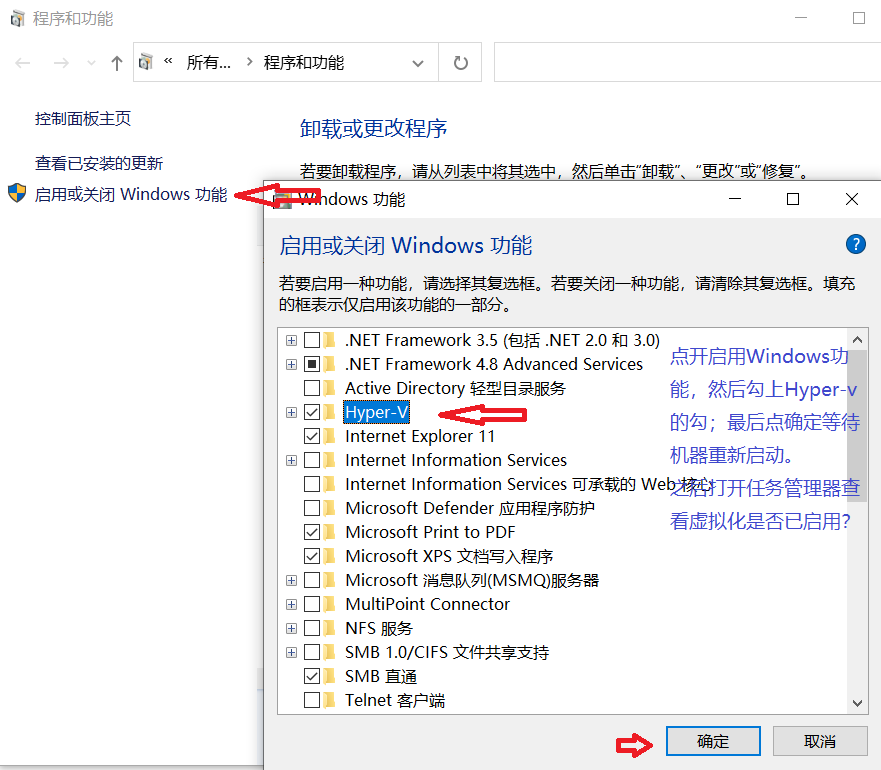Go up one folder level arrow

tap(116, 63)
